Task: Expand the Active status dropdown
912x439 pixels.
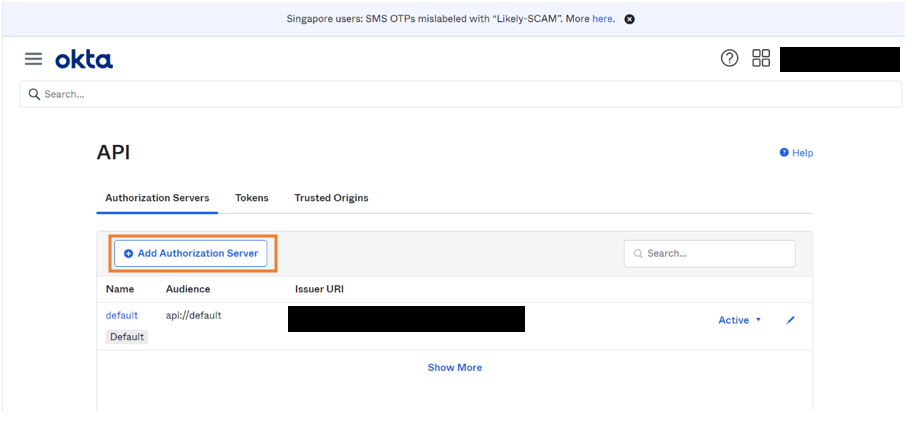Action: point(740,320)
